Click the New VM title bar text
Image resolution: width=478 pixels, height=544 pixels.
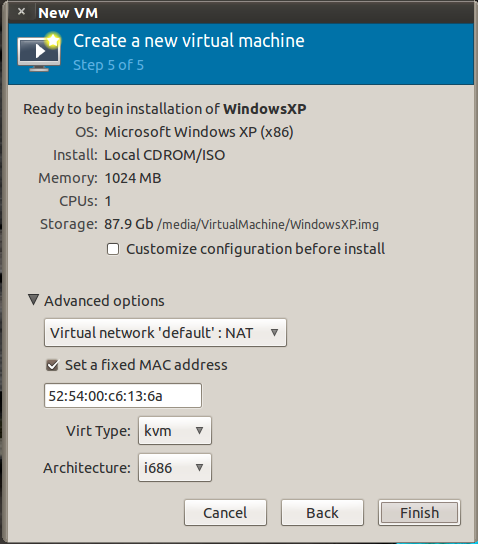tap(68, 13)
